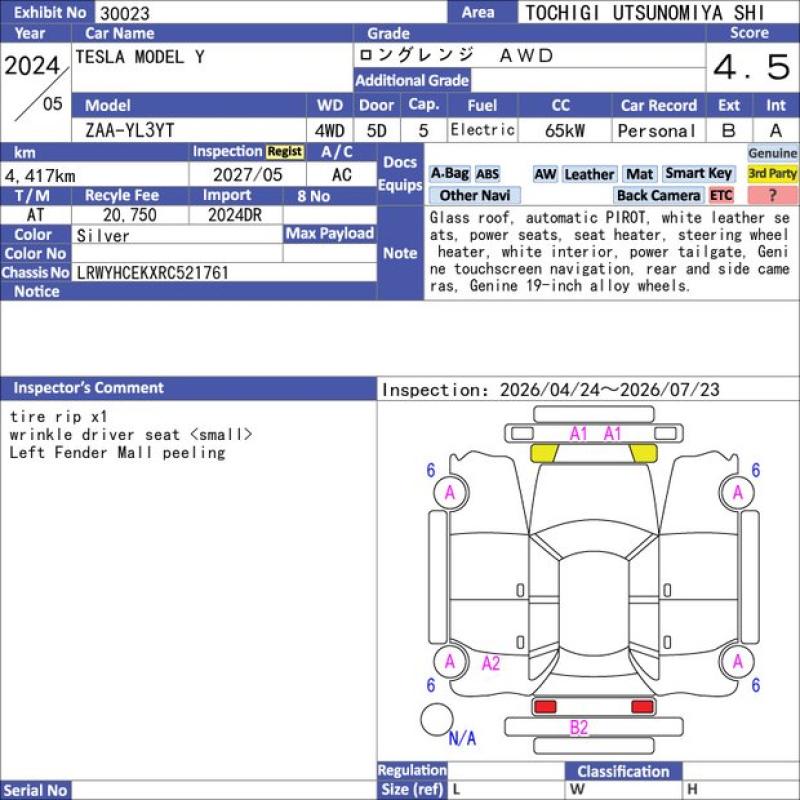Click the B2 rear bumper damage mark
Image resolution: width=800 pixels, height=800 pixels.
pos(579,728)
